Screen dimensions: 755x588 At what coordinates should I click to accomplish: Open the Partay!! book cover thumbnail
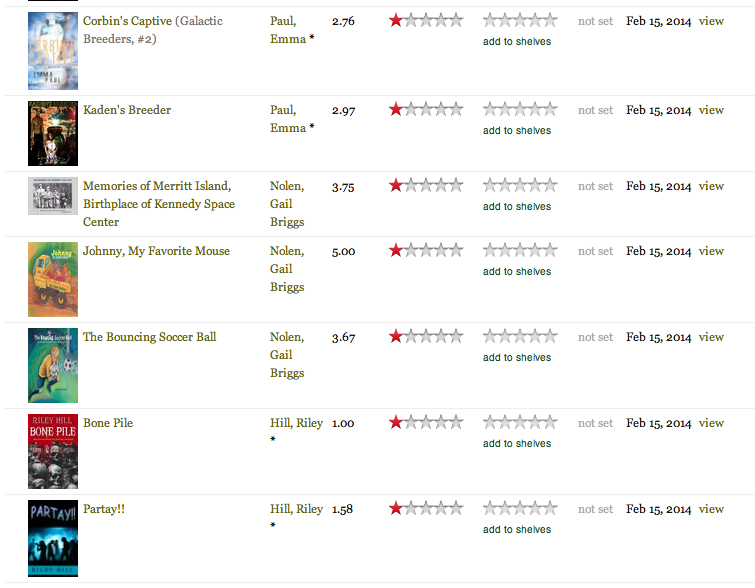coord(52,538)
